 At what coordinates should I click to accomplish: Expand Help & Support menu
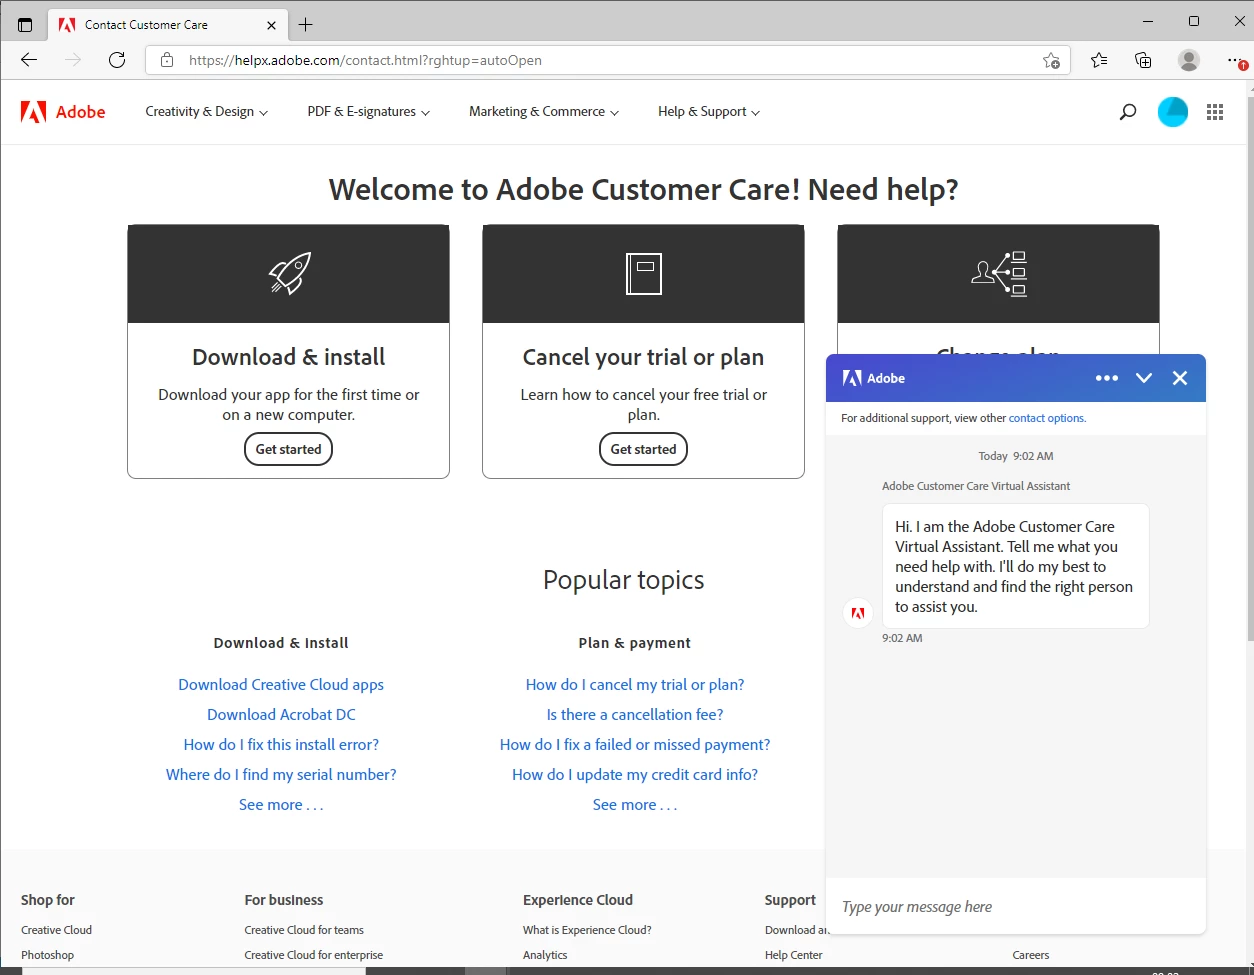pyautogui.click(x=709, y=112)
